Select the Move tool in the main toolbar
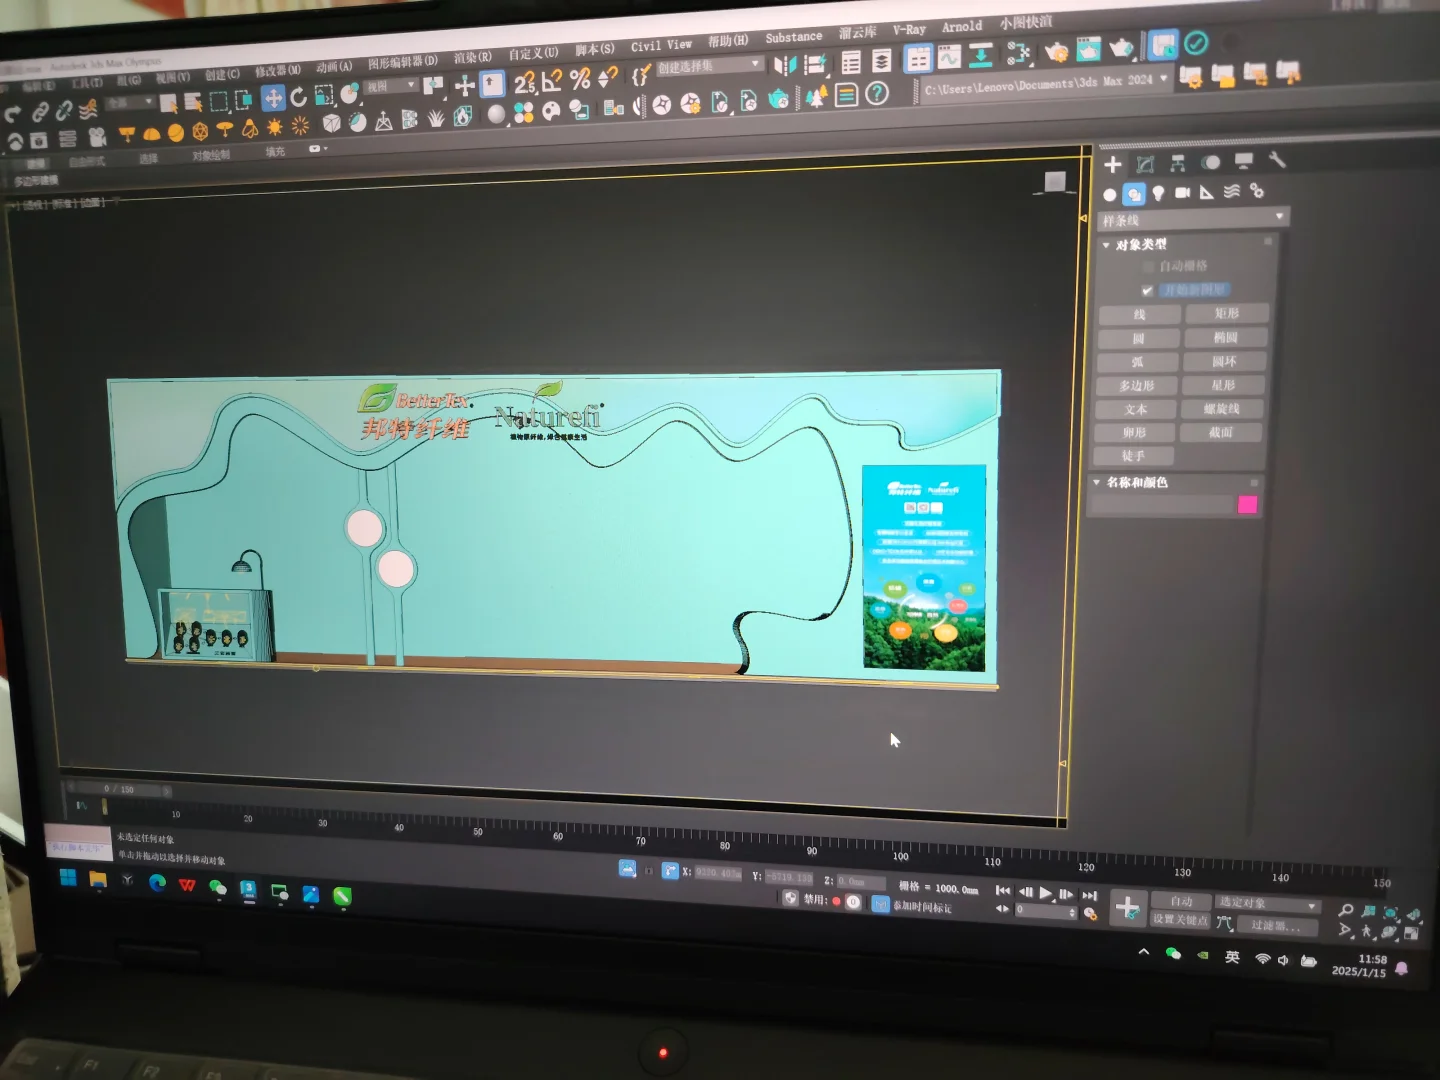 [273, 98]
